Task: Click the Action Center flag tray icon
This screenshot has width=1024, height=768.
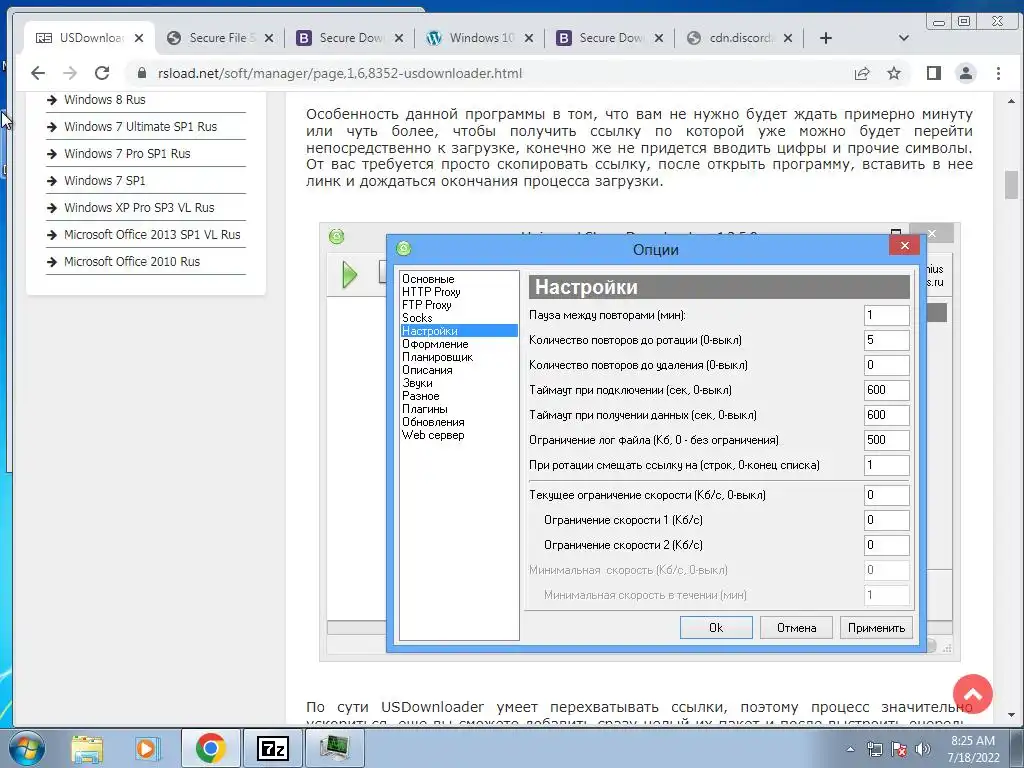Action: (899, 749)
